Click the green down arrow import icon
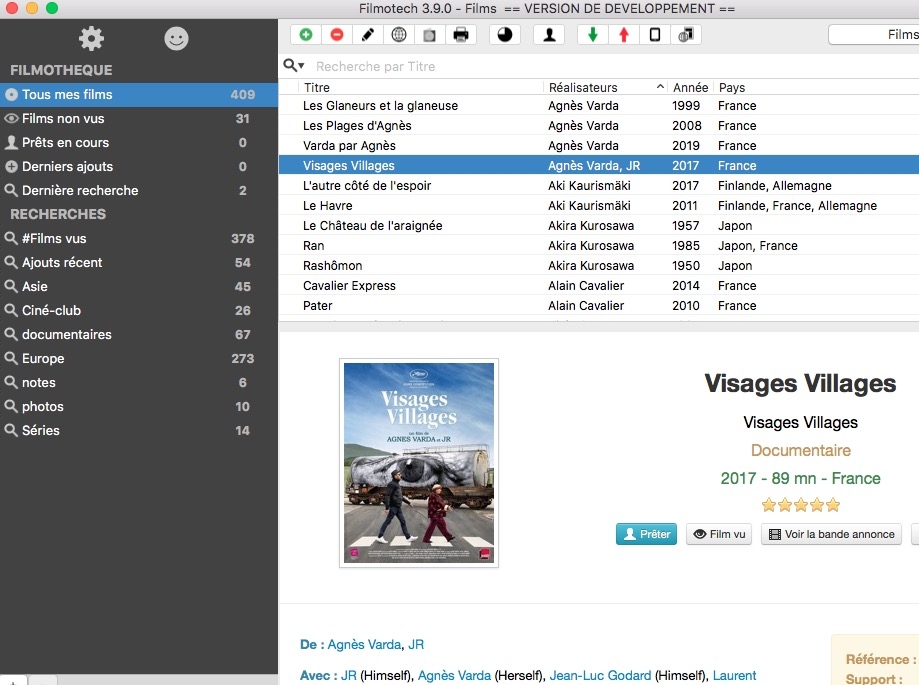Viewport: 919px width, 685px height. point(593,35)
